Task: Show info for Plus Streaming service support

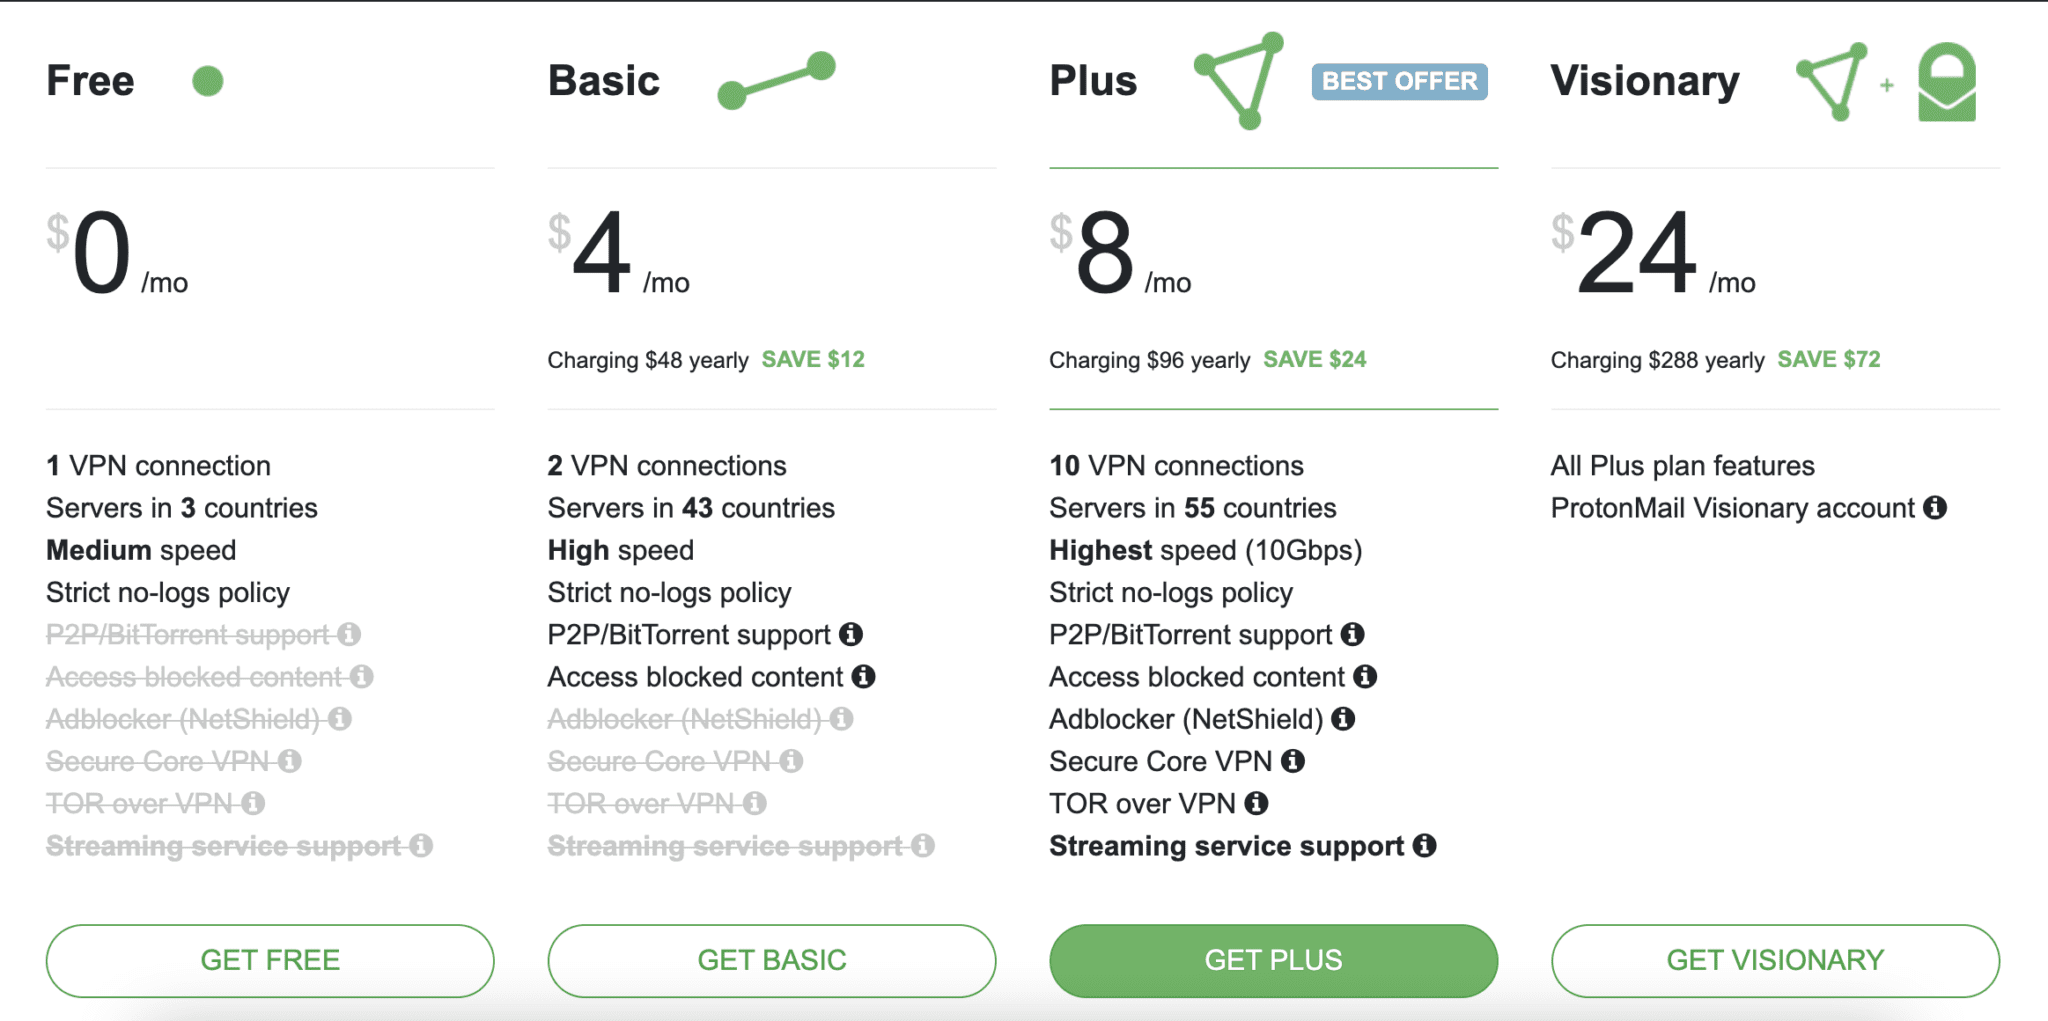Action: (x=1425, y=846)
